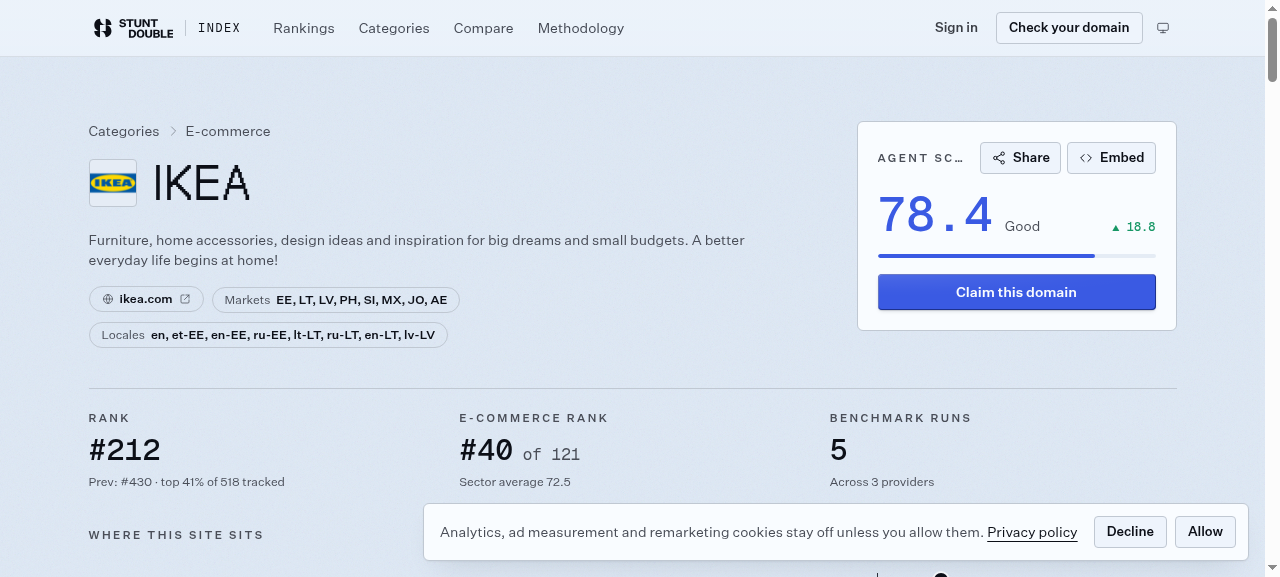
Task: Open the Methodology page
Action: tap(581, 28)
